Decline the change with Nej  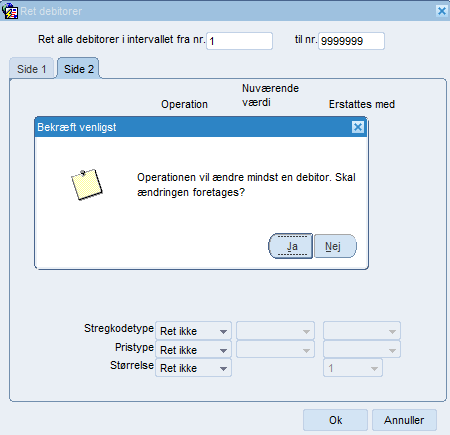335,246
